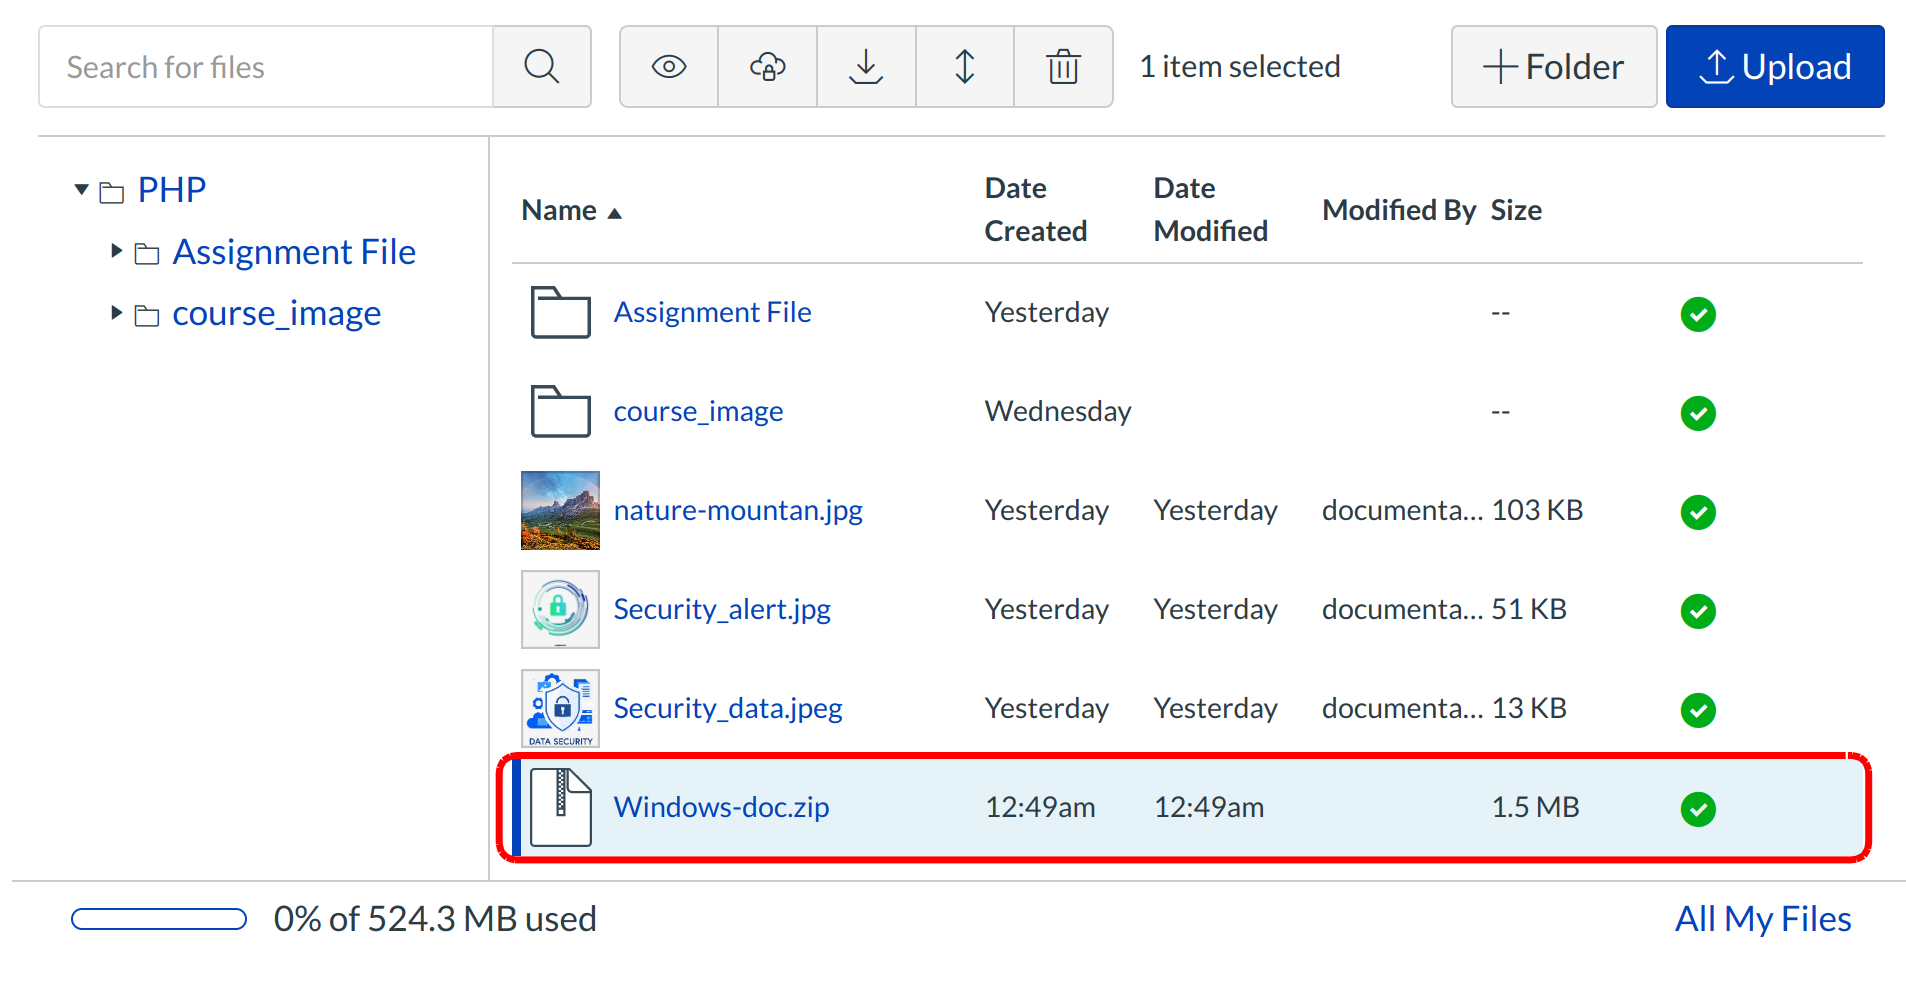Delete selected file with trash icon

(1063, 67)
